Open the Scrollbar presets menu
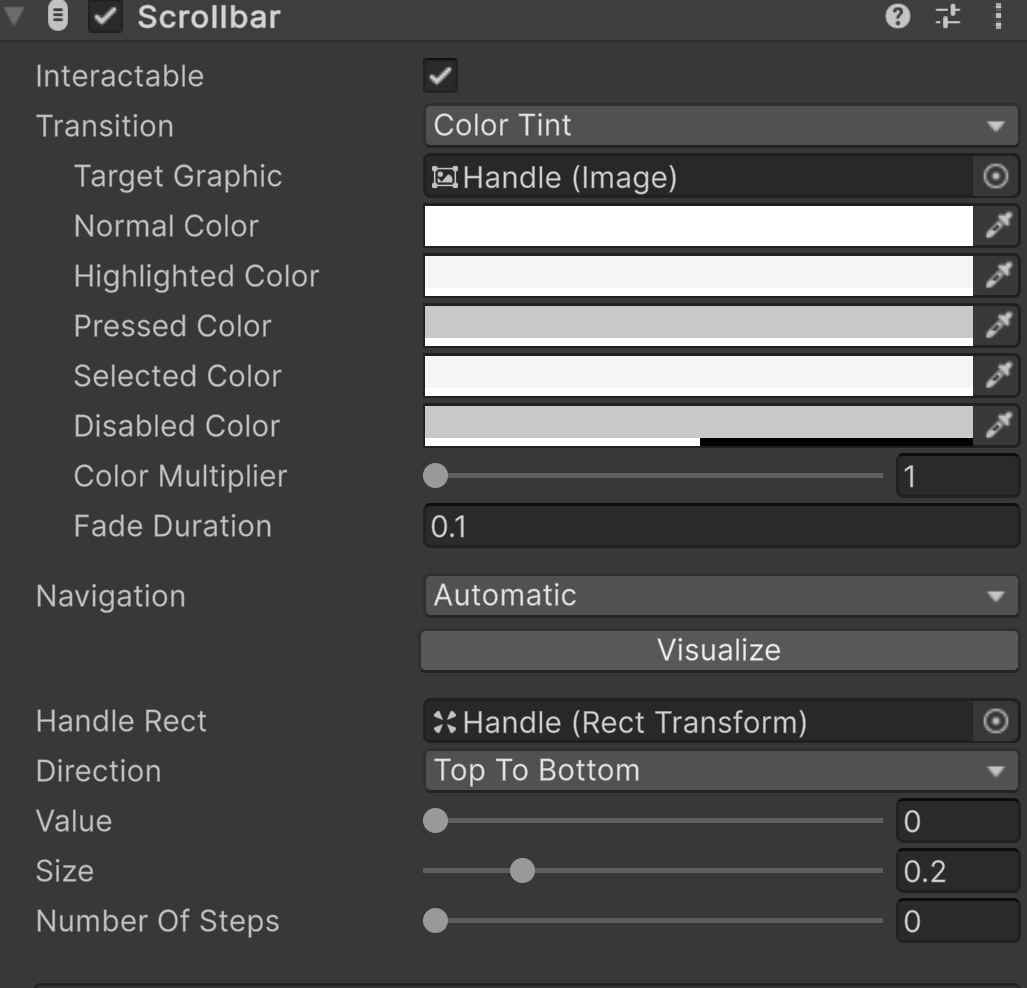This screenshot has height=988, width=1027. tap(948, 16)
